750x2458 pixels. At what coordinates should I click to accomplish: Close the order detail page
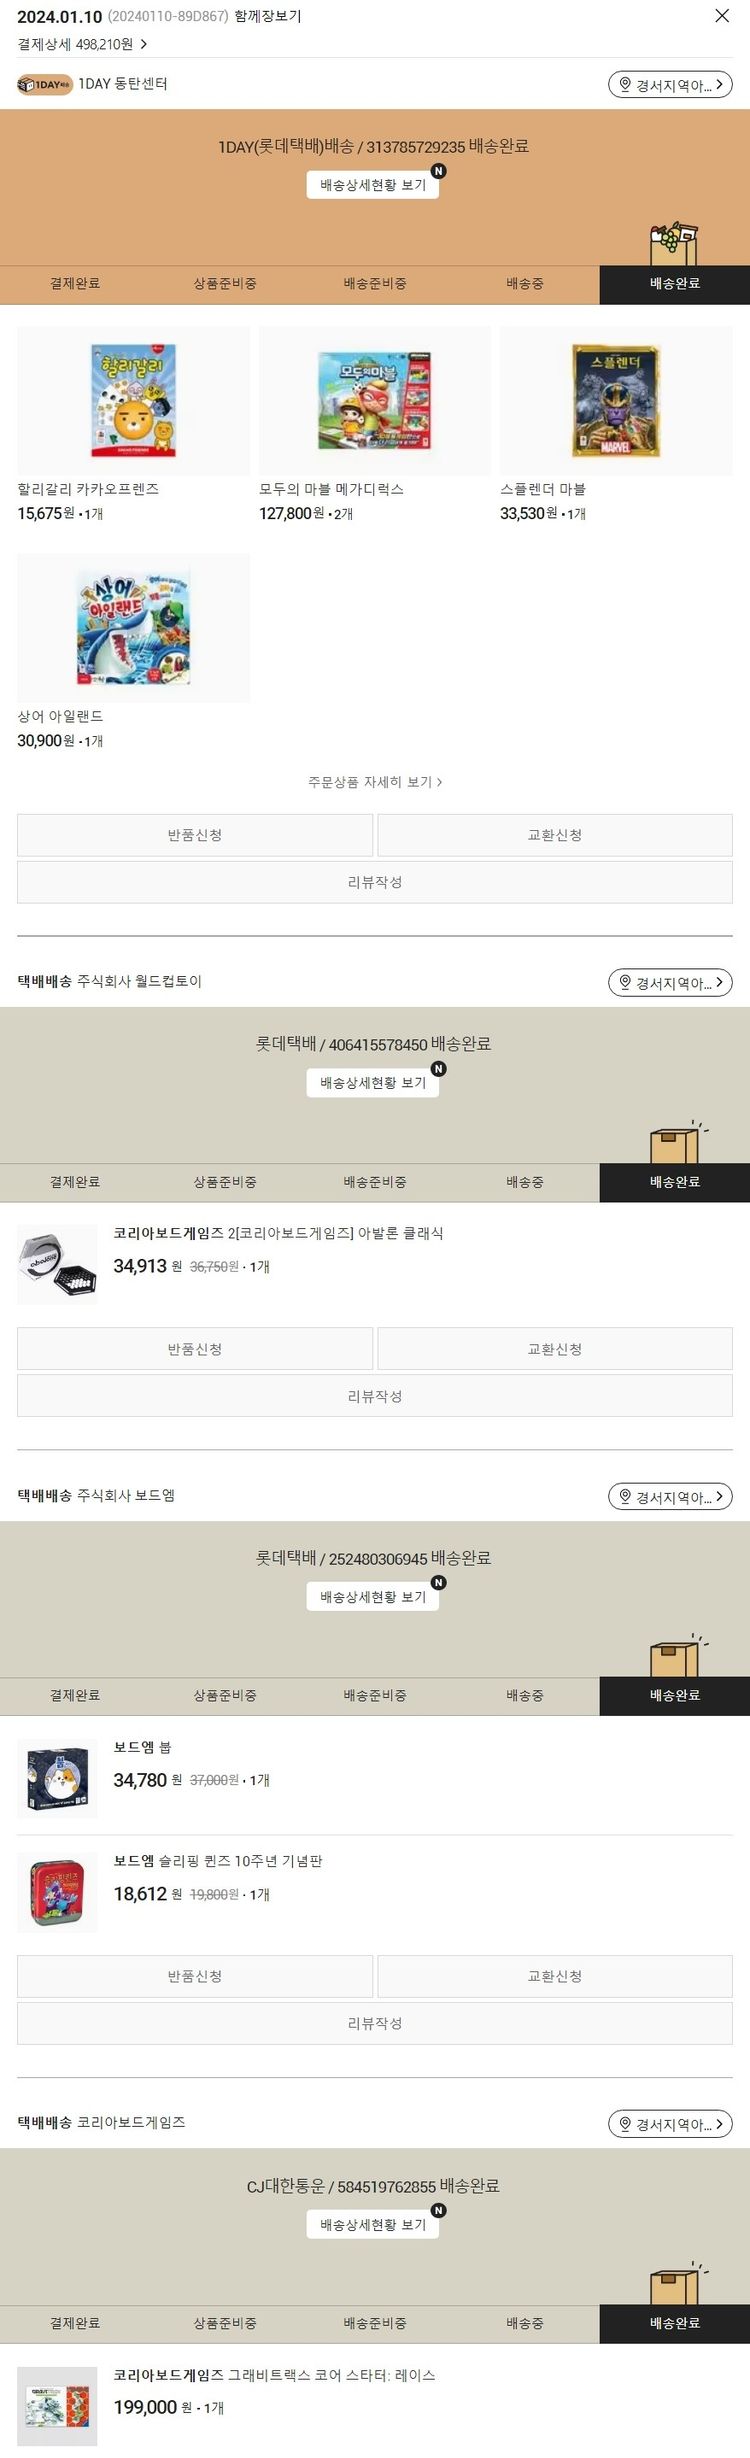(x=722, y=16)
